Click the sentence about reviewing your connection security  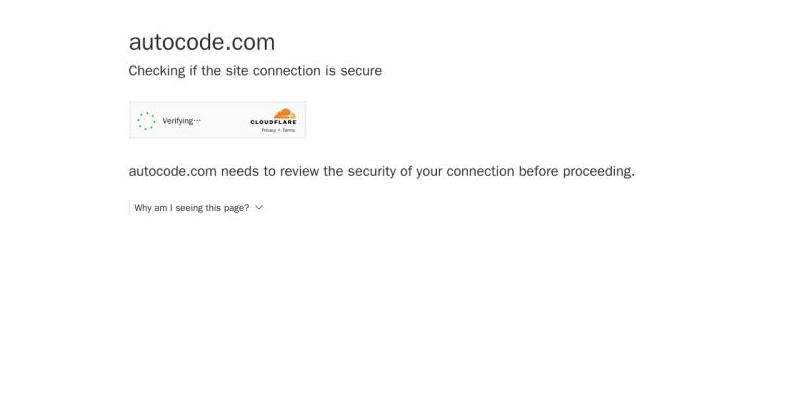[382, 171]
